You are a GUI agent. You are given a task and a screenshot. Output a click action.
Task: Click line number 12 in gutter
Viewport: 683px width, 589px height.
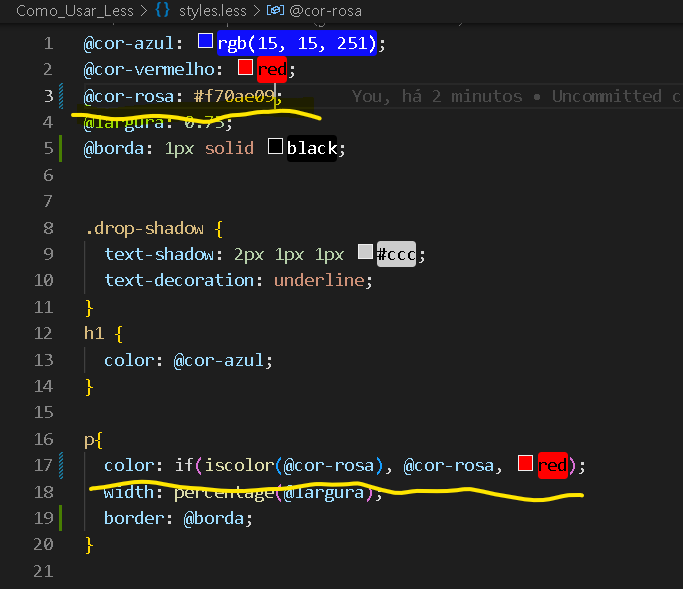43,333
